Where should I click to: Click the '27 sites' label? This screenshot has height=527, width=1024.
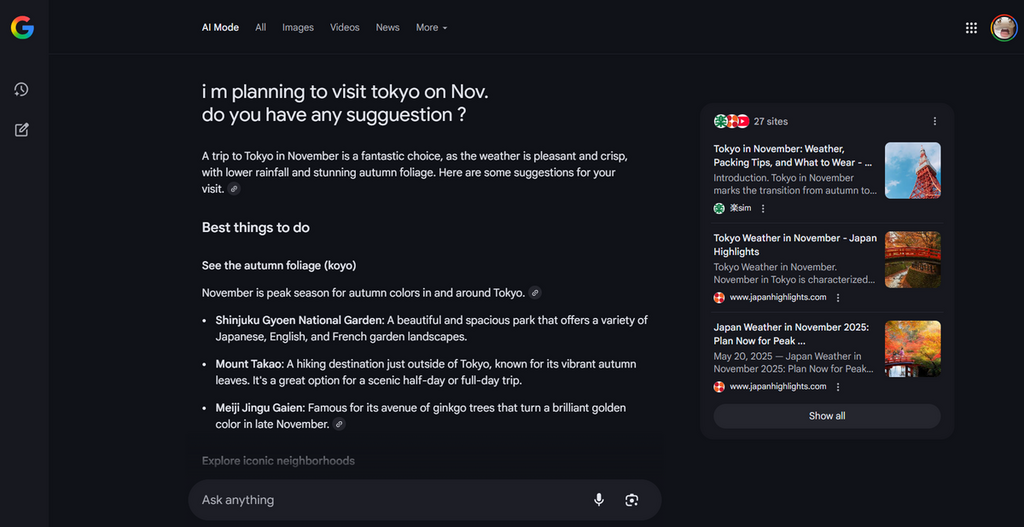(771, 121)
